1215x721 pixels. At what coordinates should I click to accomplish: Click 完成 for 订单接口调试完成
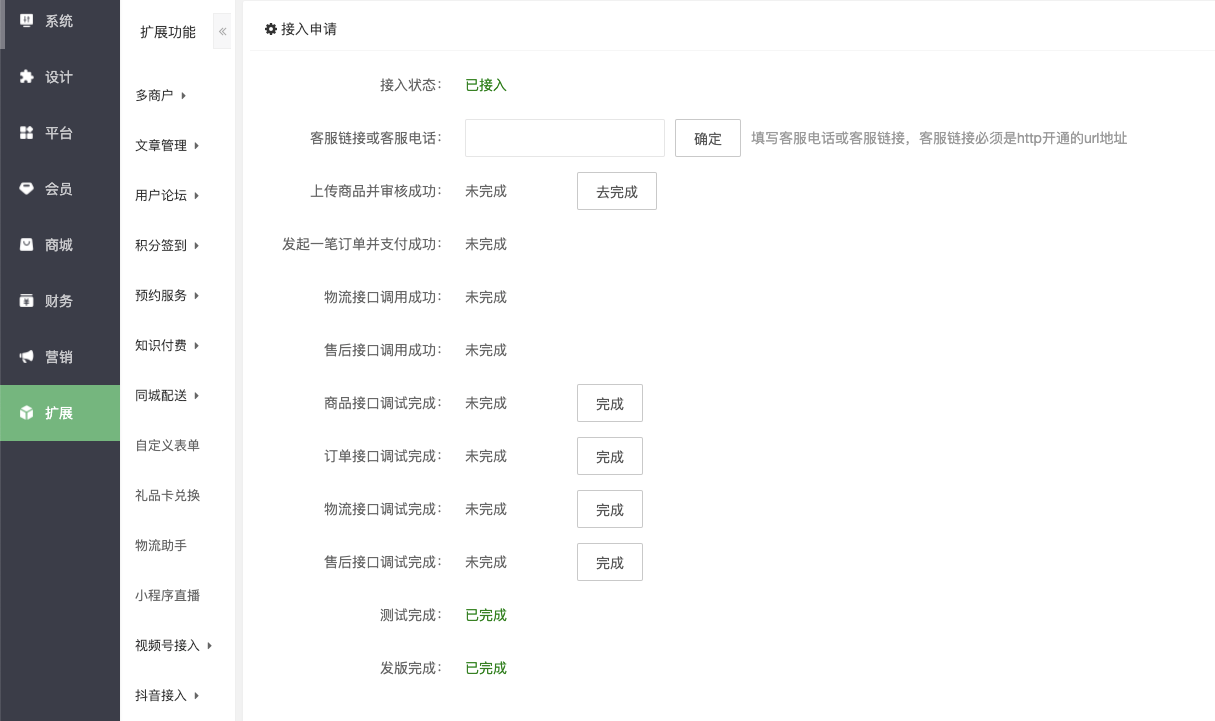pos(610,456)
